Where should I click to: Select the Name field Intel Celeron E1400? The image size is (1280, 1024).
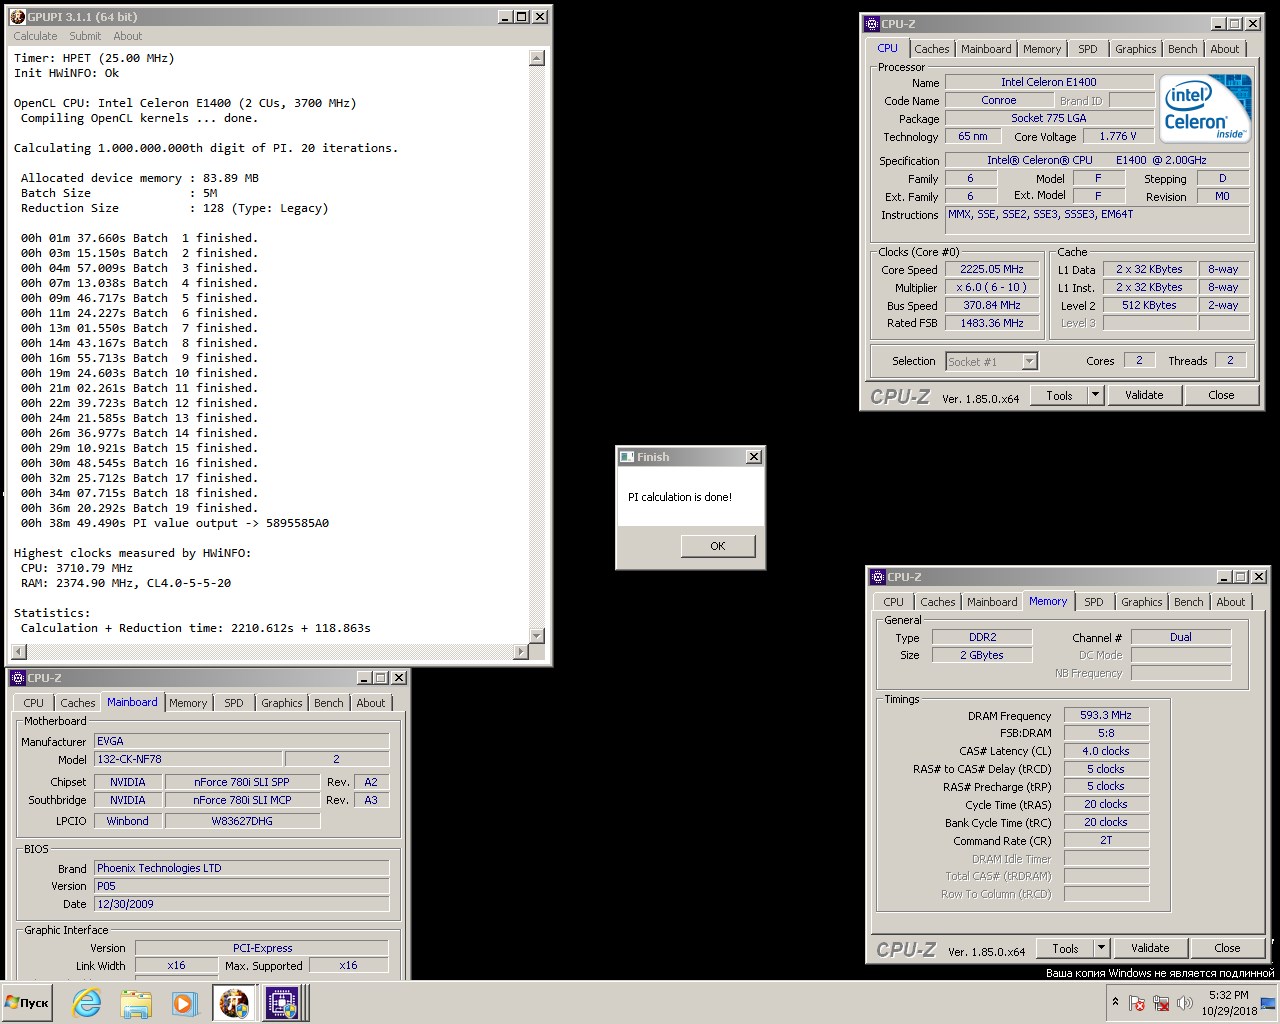pos(1049,82)
